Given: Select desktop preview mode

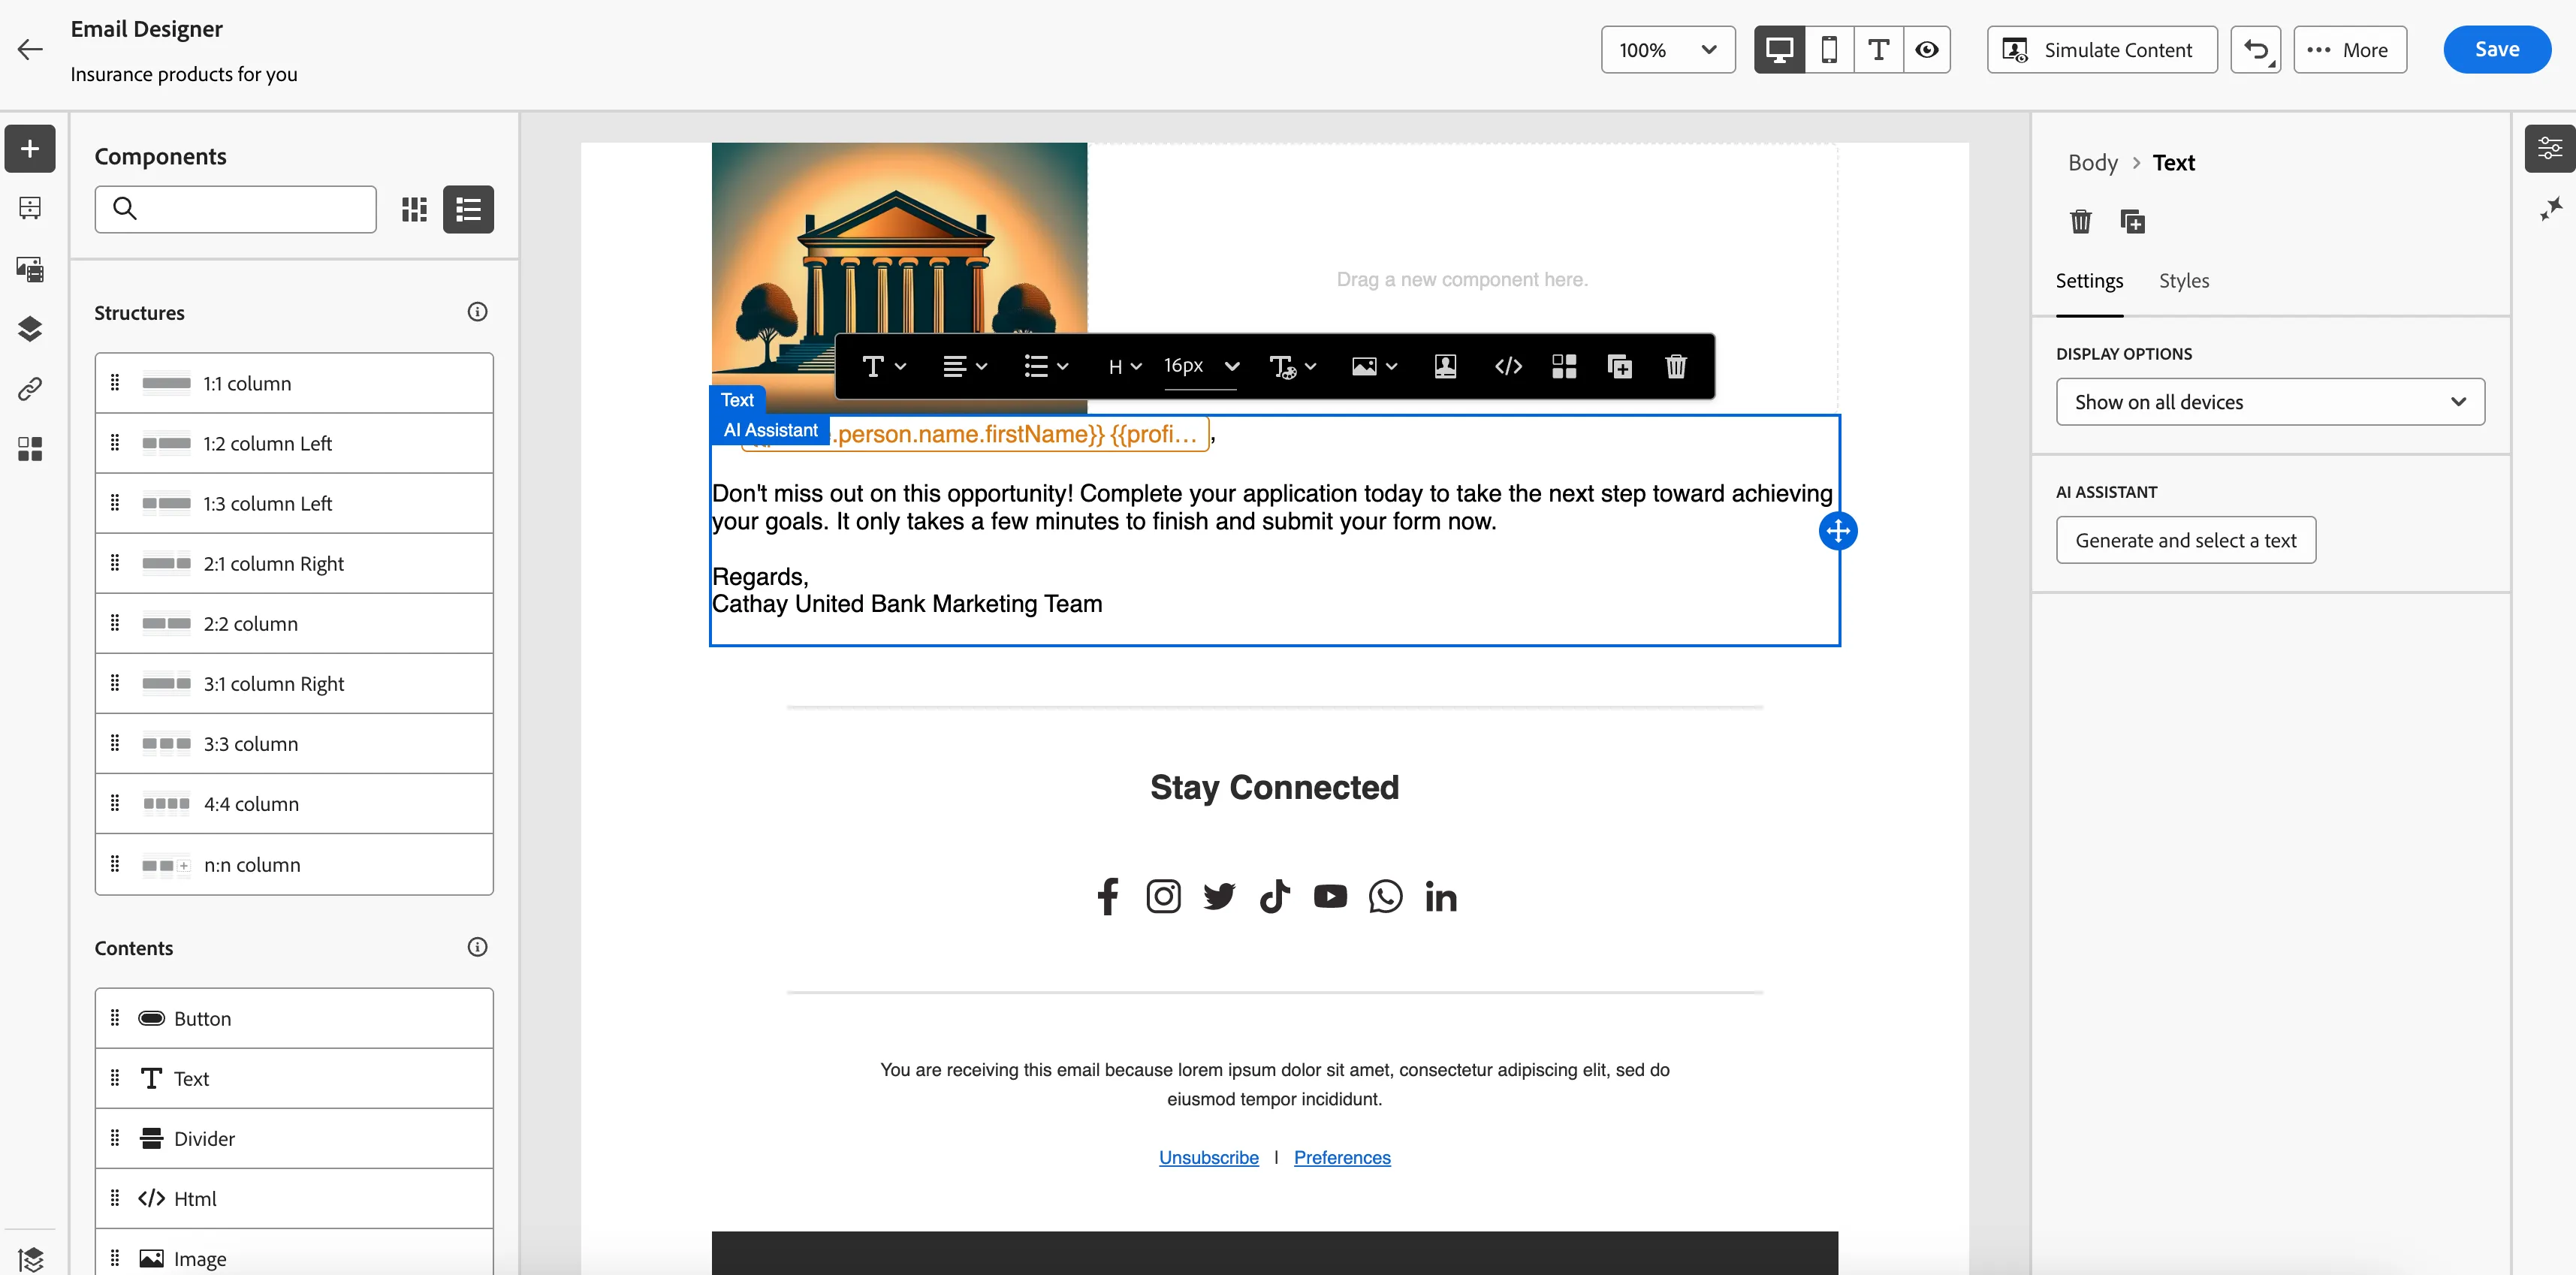Looking at the screenshot, I should pyautogui.click(x=1779, y=50).
